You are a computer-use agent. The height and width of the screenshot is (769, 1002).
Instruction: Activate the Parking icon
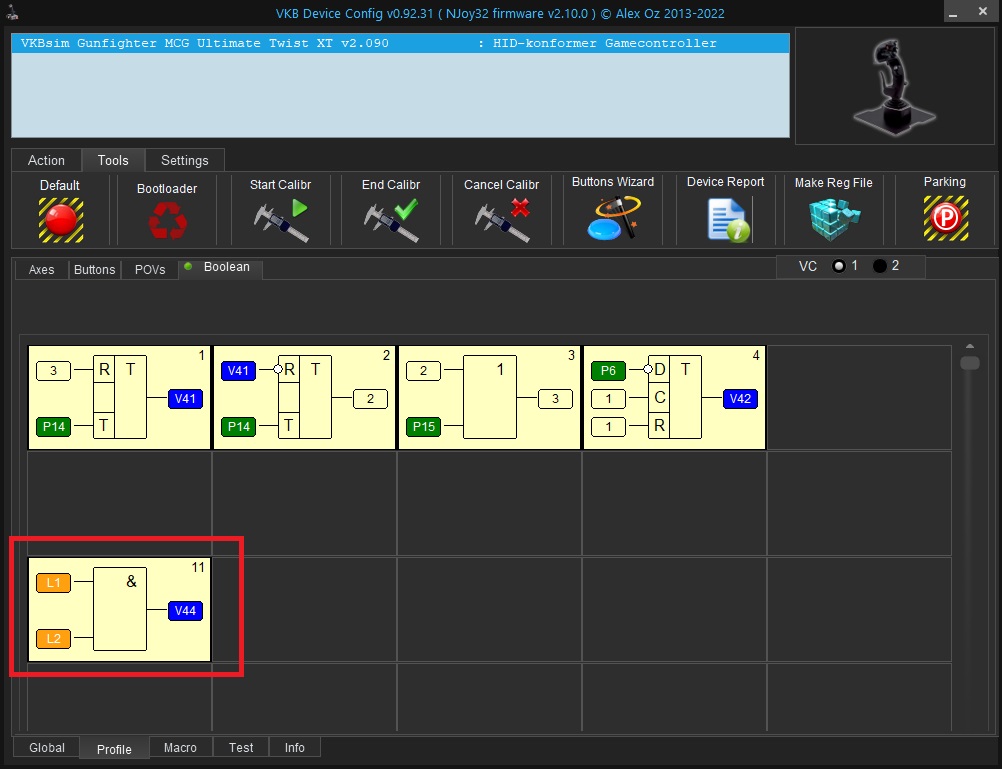(x=946, y=219)
